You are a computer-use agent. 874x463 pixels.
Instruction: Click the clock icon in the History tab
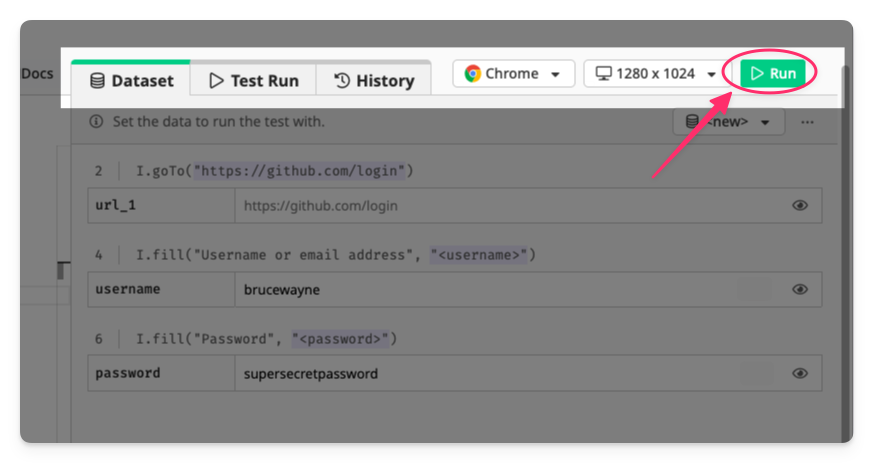(x=342, y=81)
